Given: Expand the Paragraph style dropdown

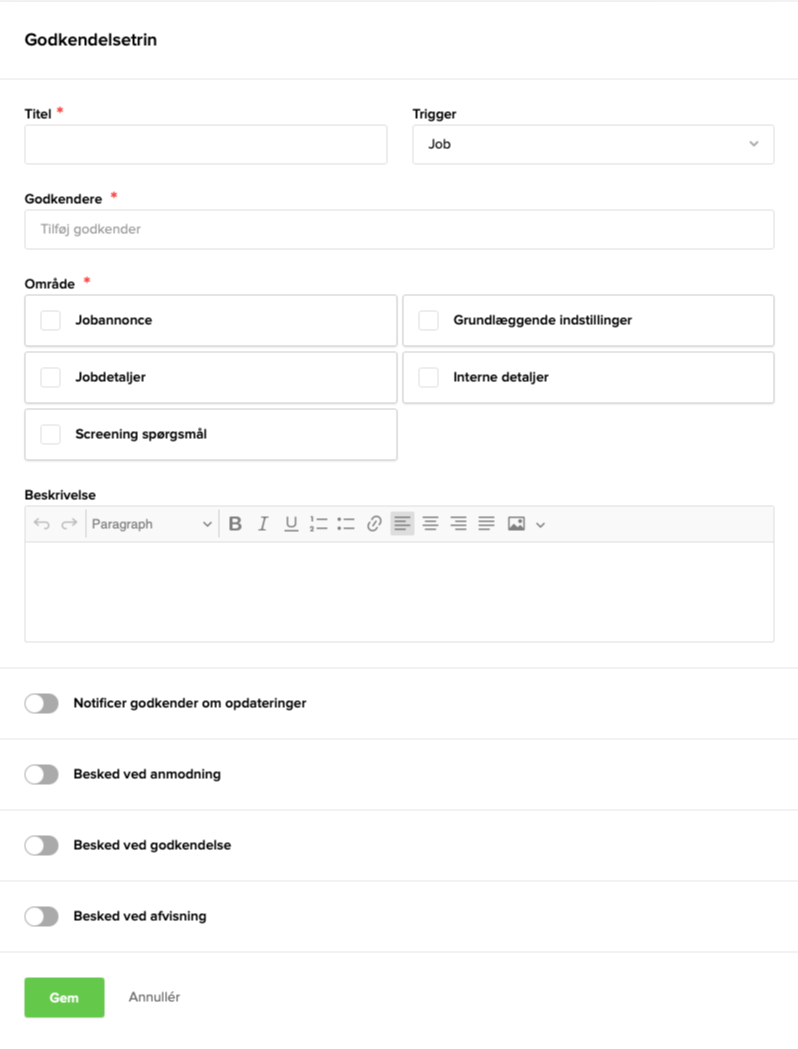Looking at the screenshot, I should click(x=152, y=524).
